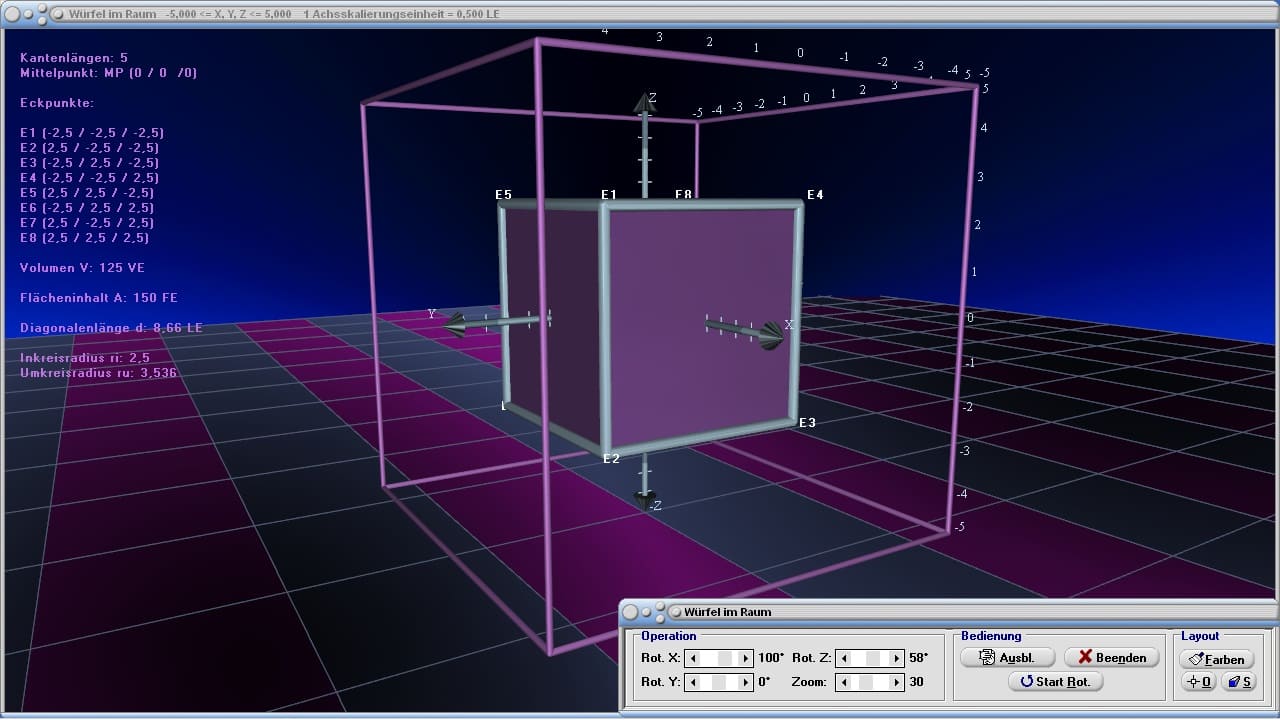Screen dimensions: 1280x720
Task: Click the Rot. X value 100°
Action: [x=771, y=658]
